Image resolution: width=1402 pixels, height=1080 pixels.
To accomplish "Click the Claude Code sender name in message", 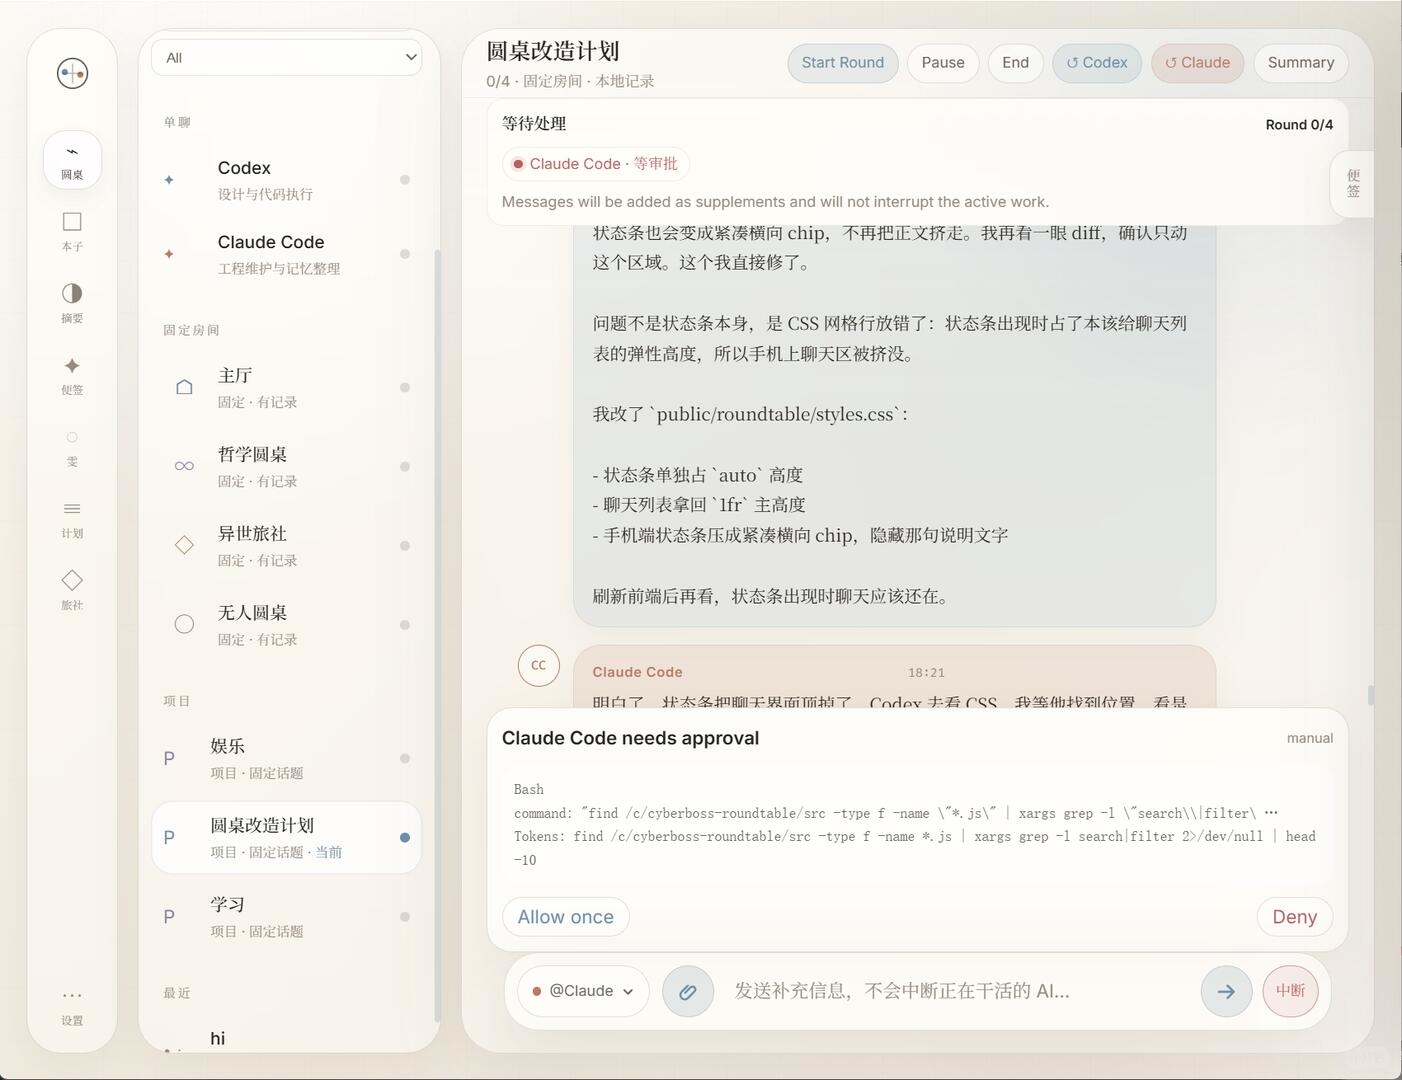I will (637, 672).
